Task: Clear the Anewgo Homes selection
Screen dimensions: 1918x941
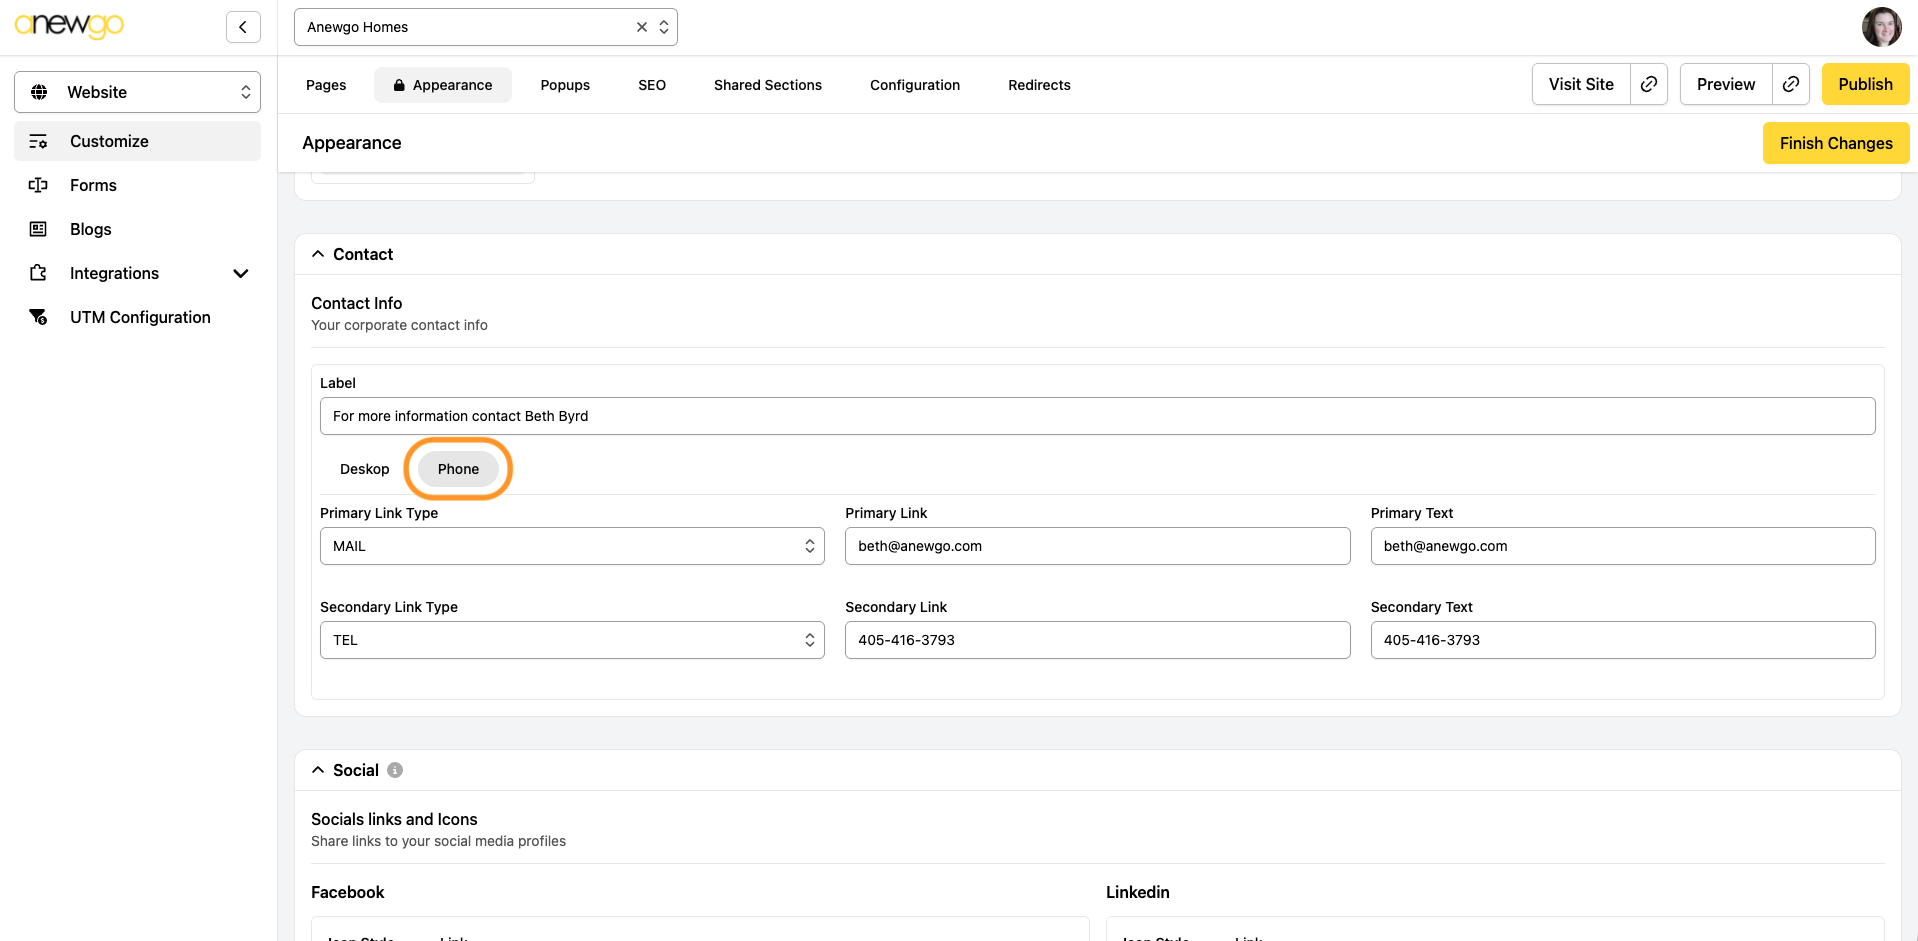Action: coord(642,27)
